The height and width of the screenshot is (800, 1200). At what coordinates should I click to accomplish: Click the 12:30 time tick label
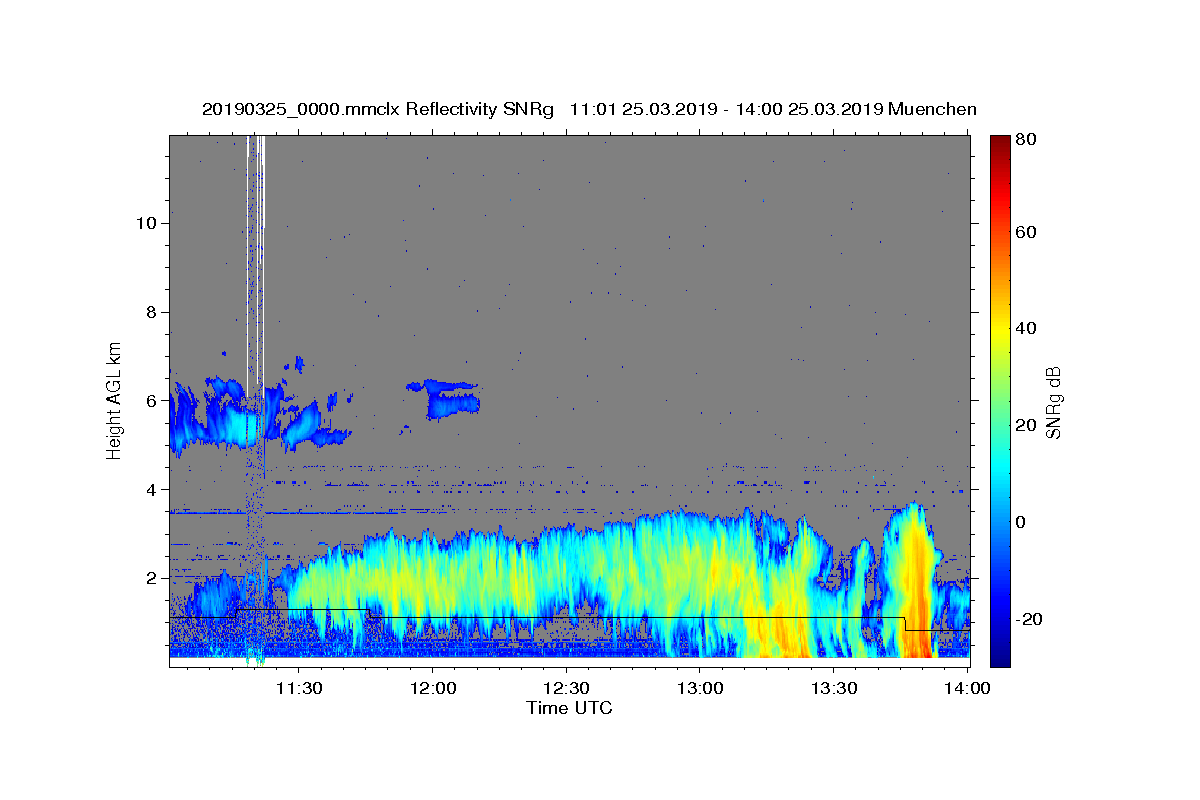pyautogui.click(x=567, y=688)
